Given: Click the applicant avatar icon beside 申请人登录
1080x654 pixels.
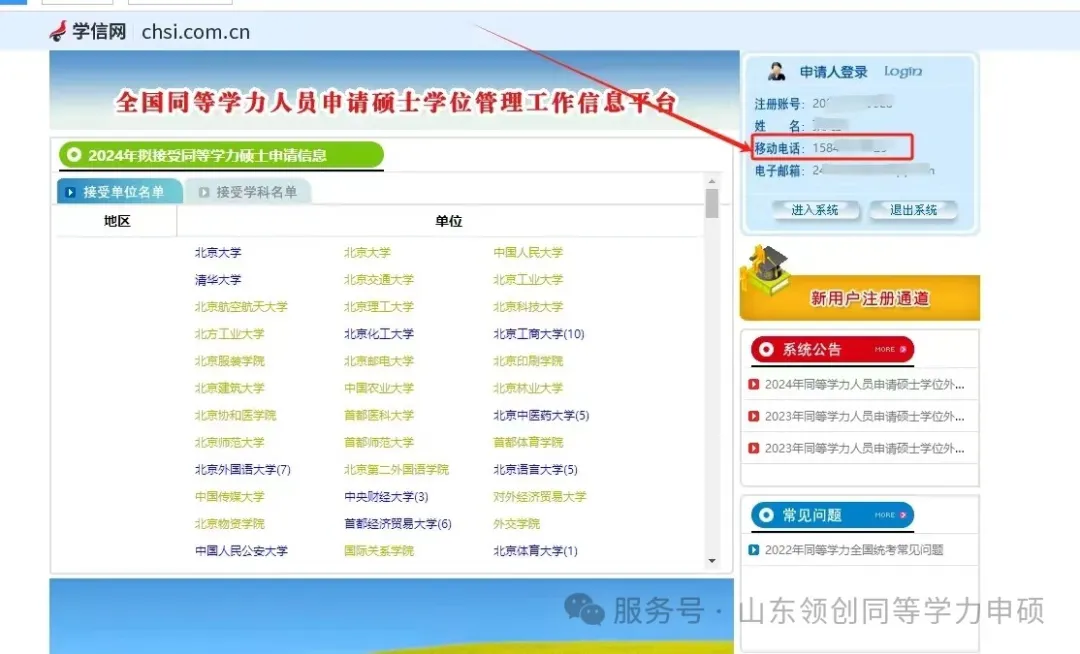Looking at the screenshot, I should point(779,70).
